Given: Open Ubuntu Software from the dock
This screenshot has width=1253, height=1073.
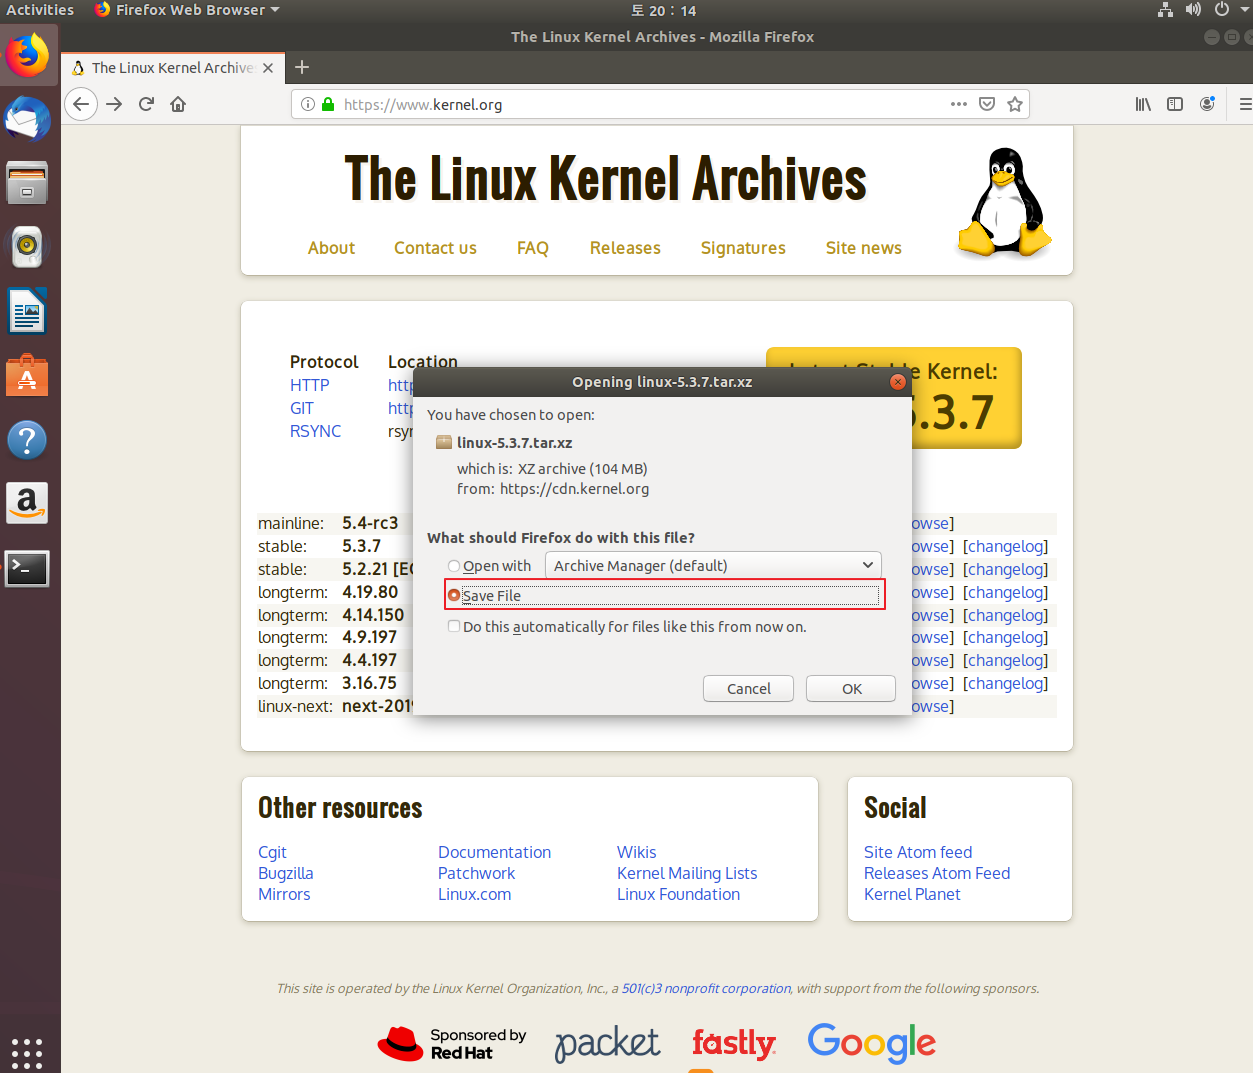Looking at the screenshot, I should point(27,376).
